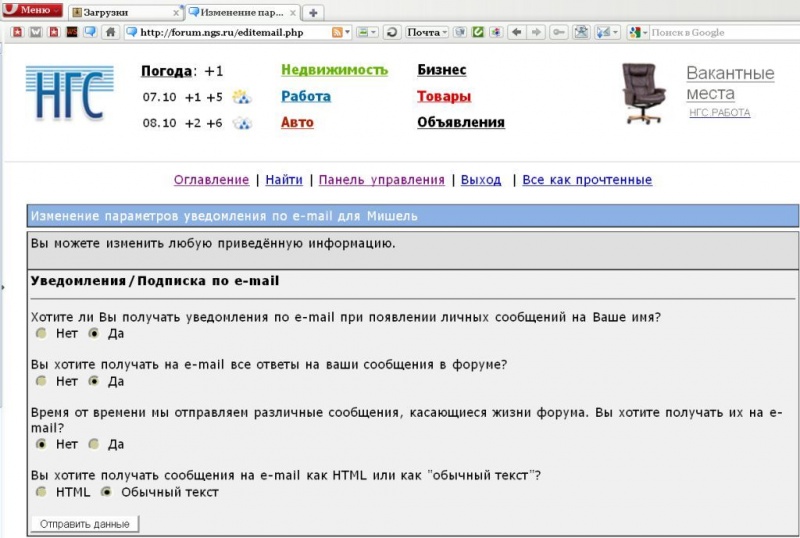800x538 pixels.
Task: Open the Google search engine selector dropdown
Action: pyautogui.click(x=637, y=32)
